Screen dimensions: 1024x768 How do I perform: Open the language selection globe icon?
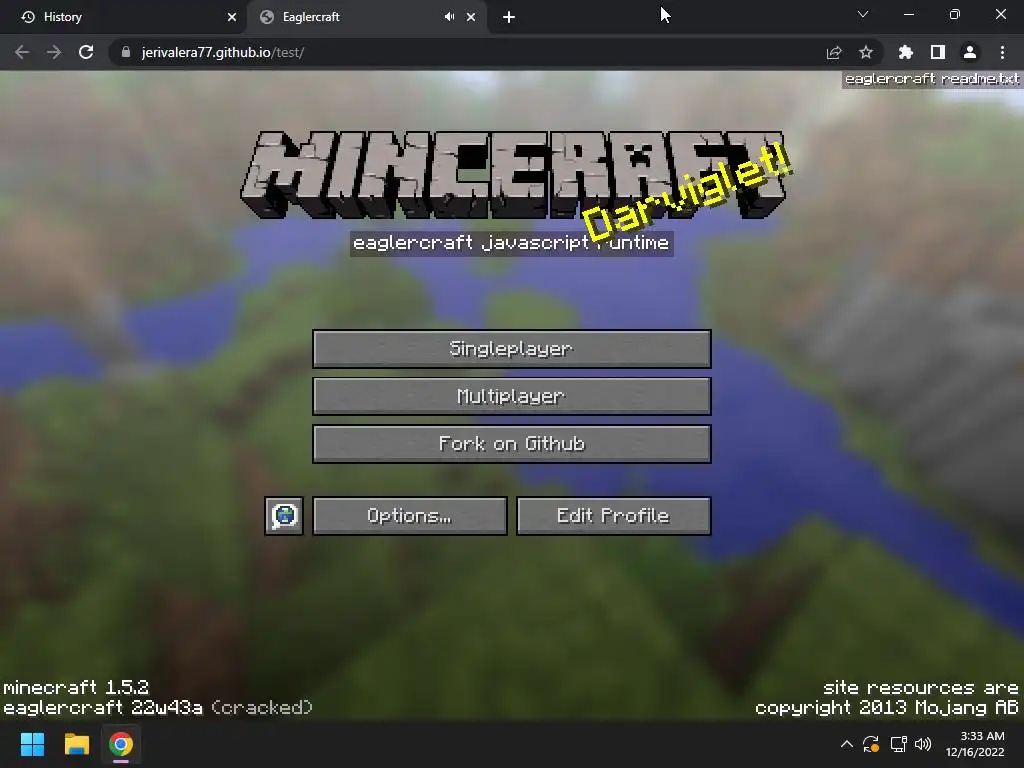point(284,516)
